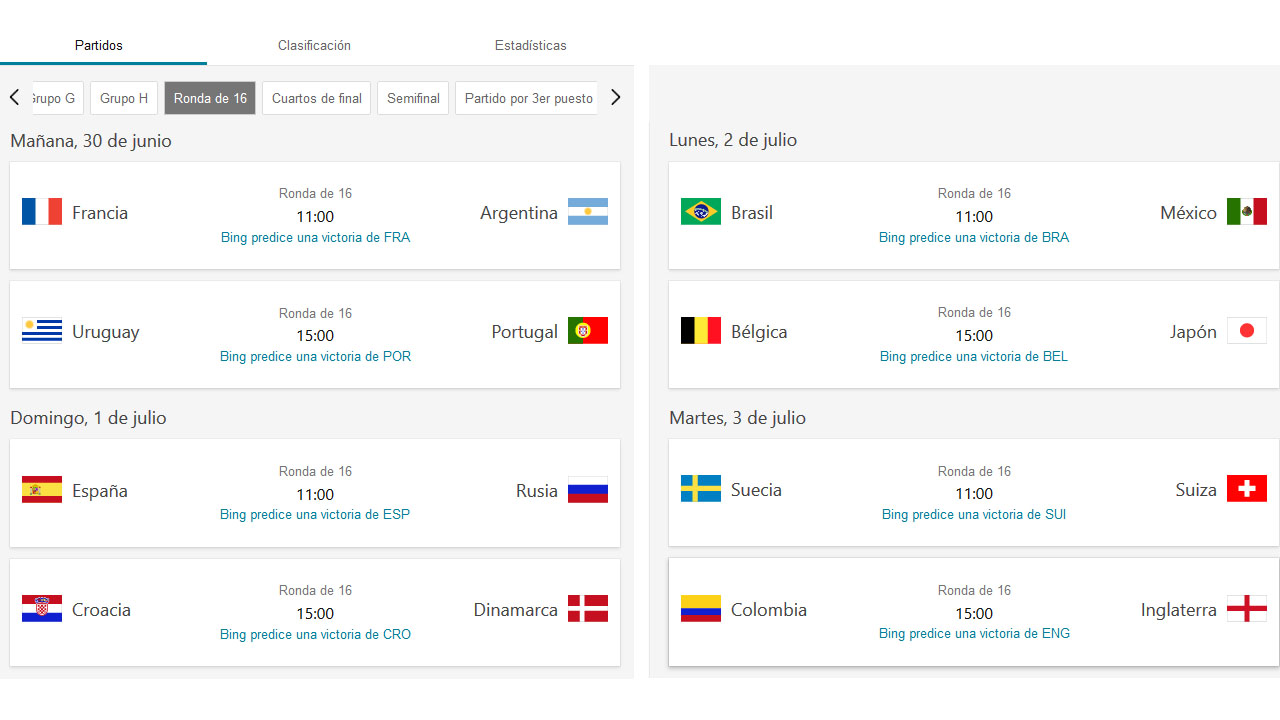Click the Croatia flag icon
This screenshot has width=1280, height=720.
pyautogui.click(x=42, y=609)
